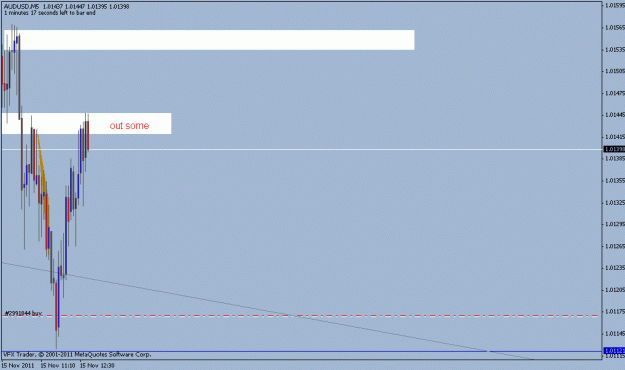Click the 1.01355 price axis label
Screen dimensions: 625x370
click(x=615, y=181)
